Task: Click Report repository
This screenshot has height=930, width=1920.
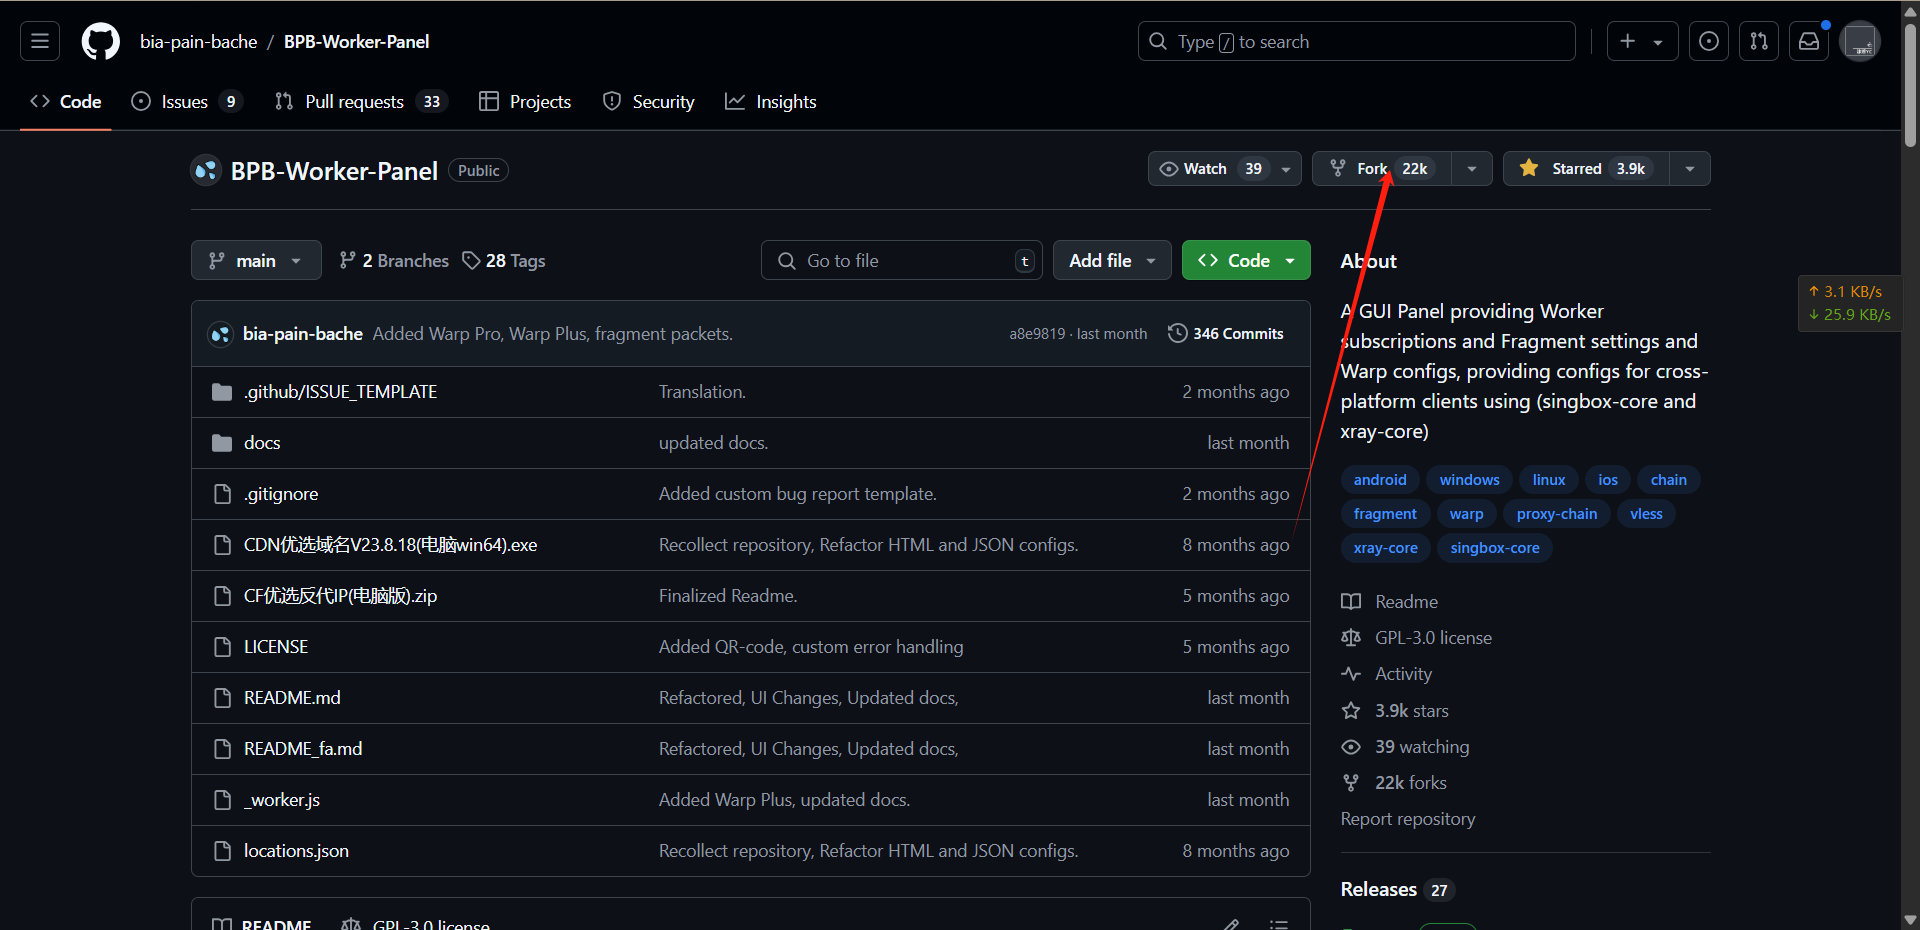Action: pos(1408,819)
